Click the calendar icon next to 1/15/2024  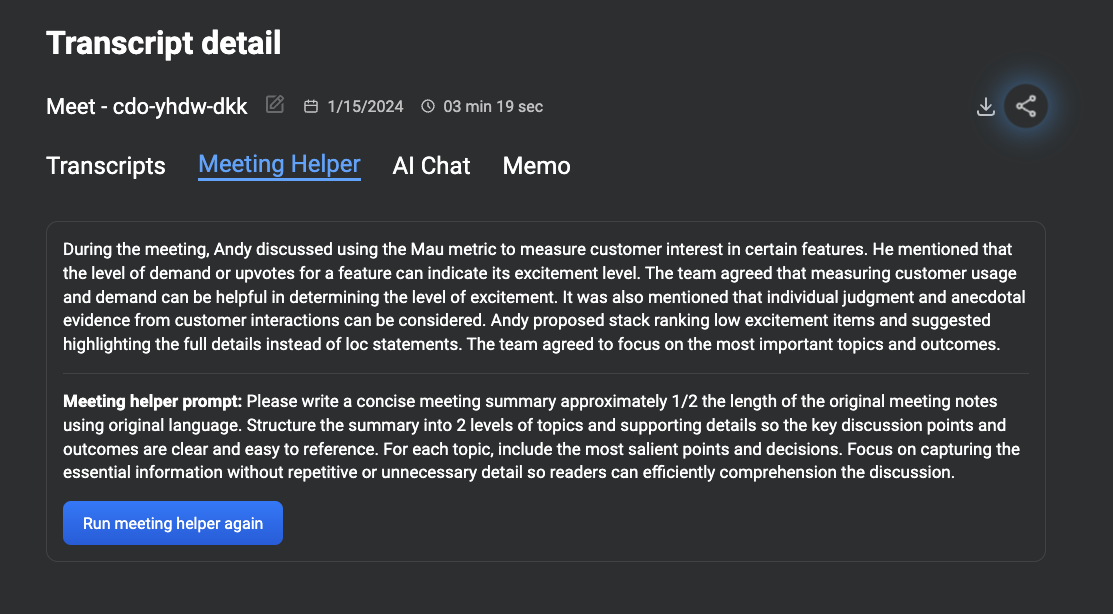tap(311, 106)
